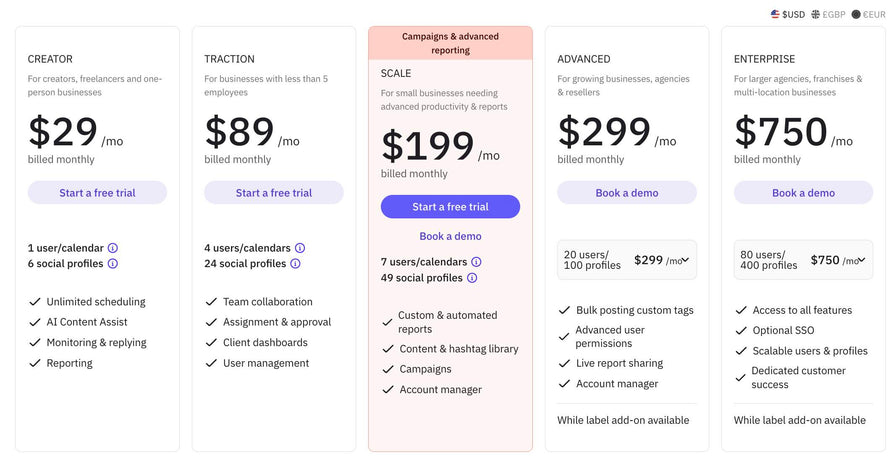The width and height of the screenshot is (896, 462).
Task: Start a free trial for Creator plan
Action: pyautogui.click(x=97, y=193)
